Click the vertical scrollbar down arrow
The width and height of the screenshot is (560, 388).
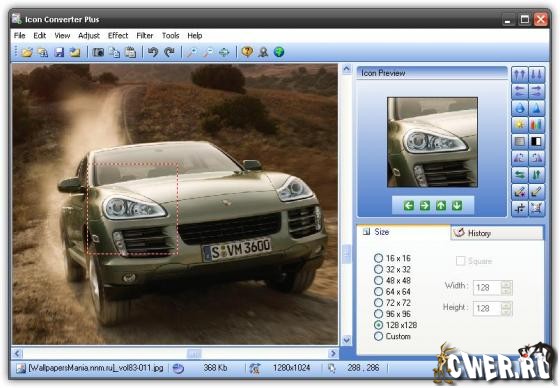pos(346,339)
